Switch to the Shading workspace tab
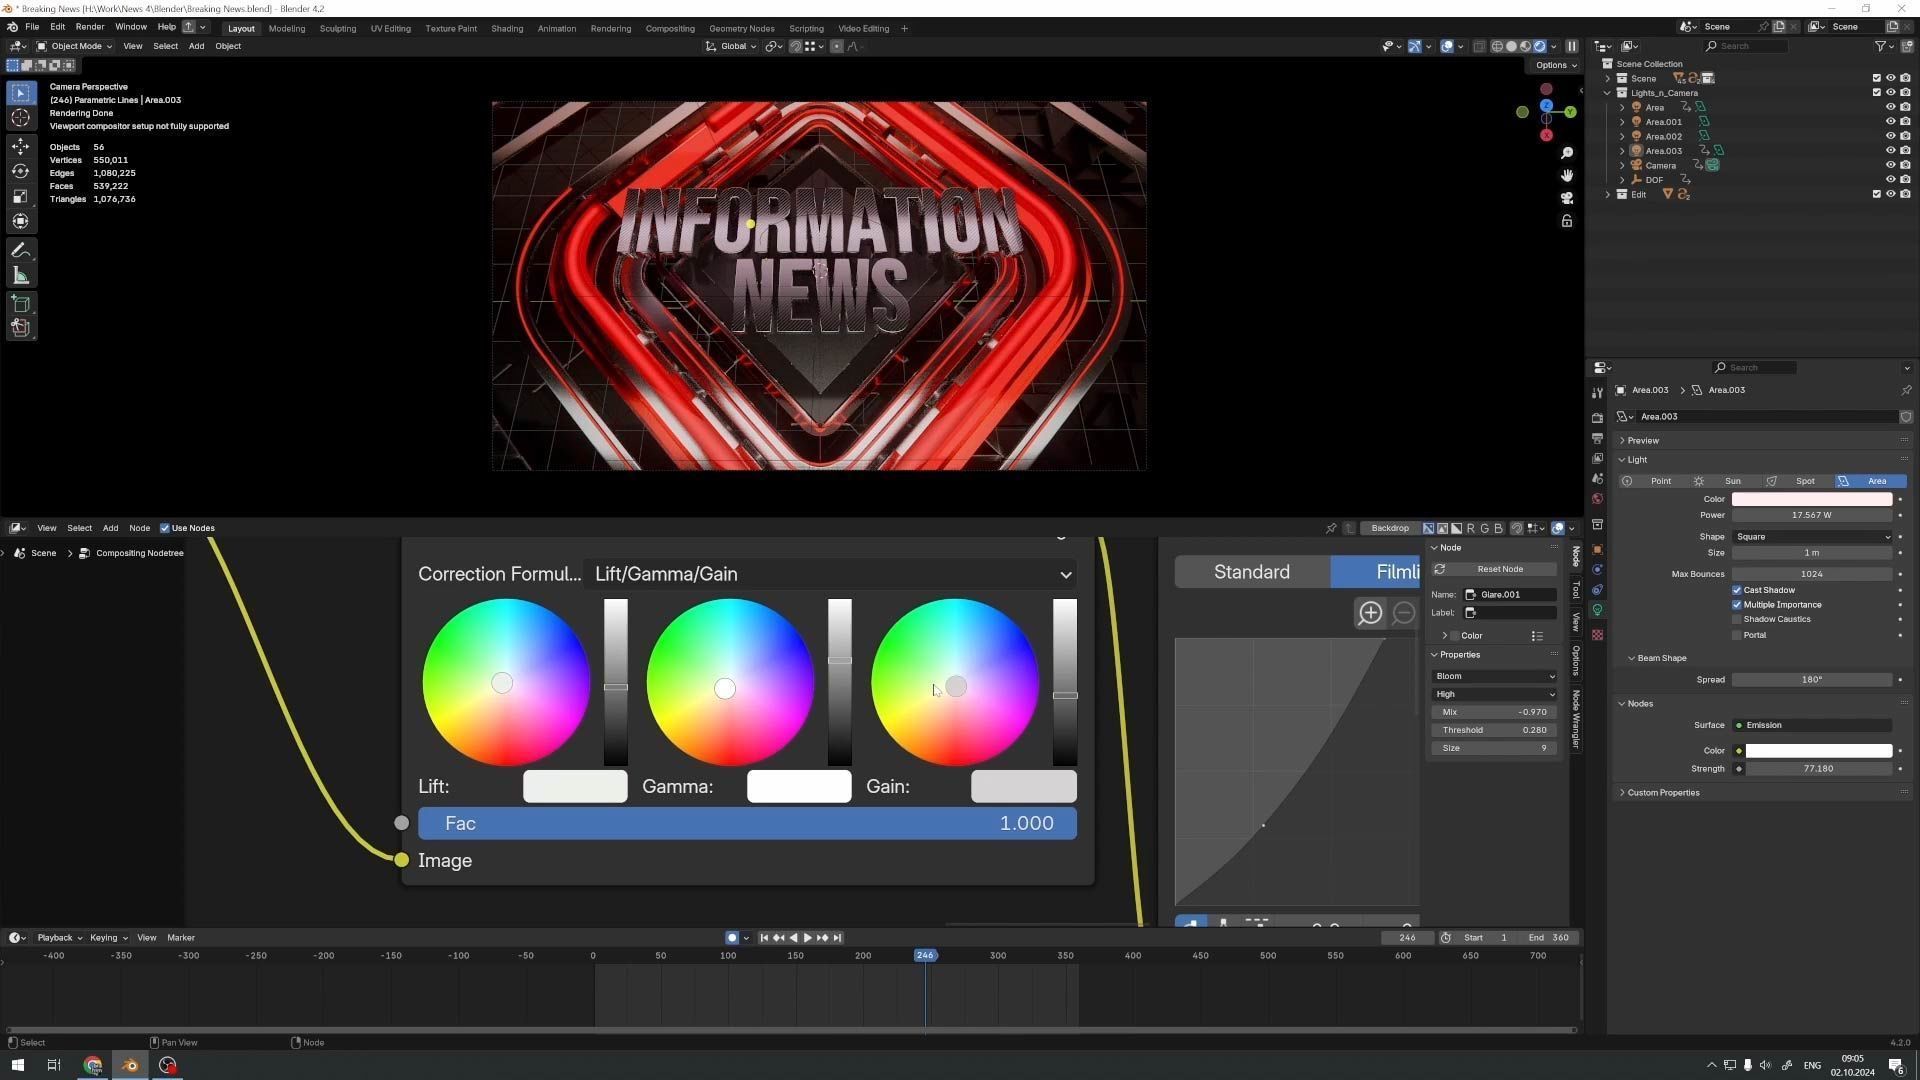This screenshot has height=1080, width=1920. click(507, 28)
